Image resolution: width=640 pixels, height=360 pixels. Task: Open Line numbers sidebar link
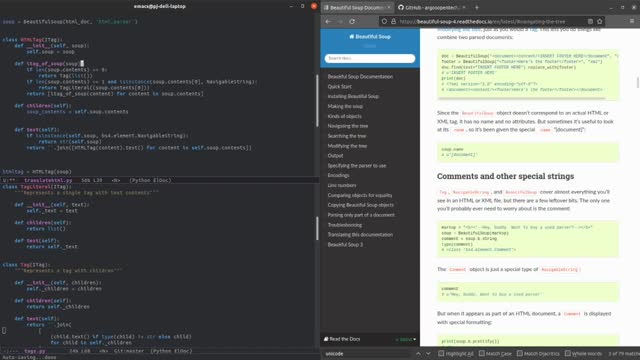(x=342, y=185)
